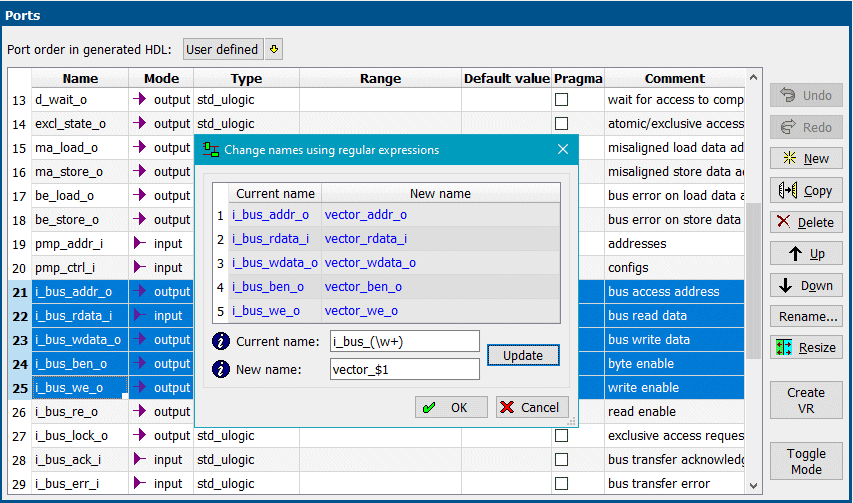Toggle Pragma checkbox for excl_state_o
The image size is (853, 503).
561,123
